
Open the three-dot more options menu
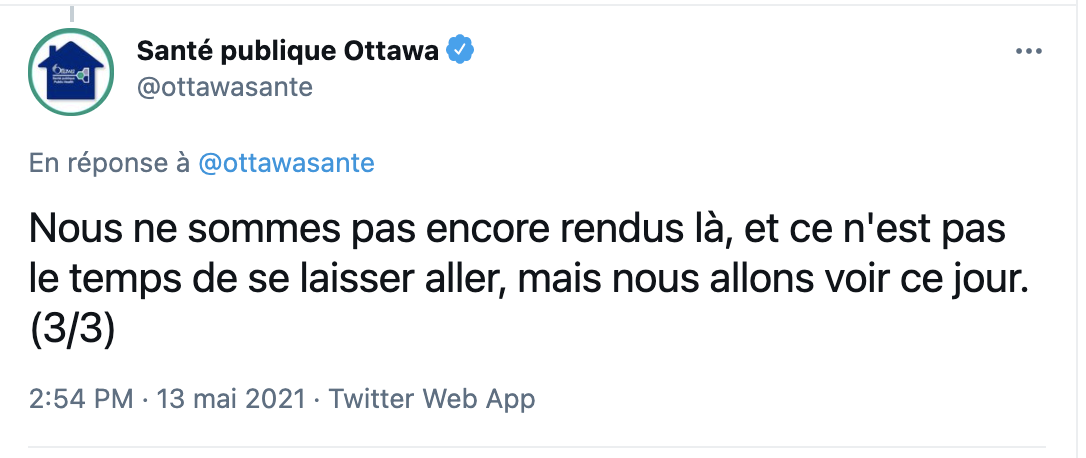point(1029,52)
